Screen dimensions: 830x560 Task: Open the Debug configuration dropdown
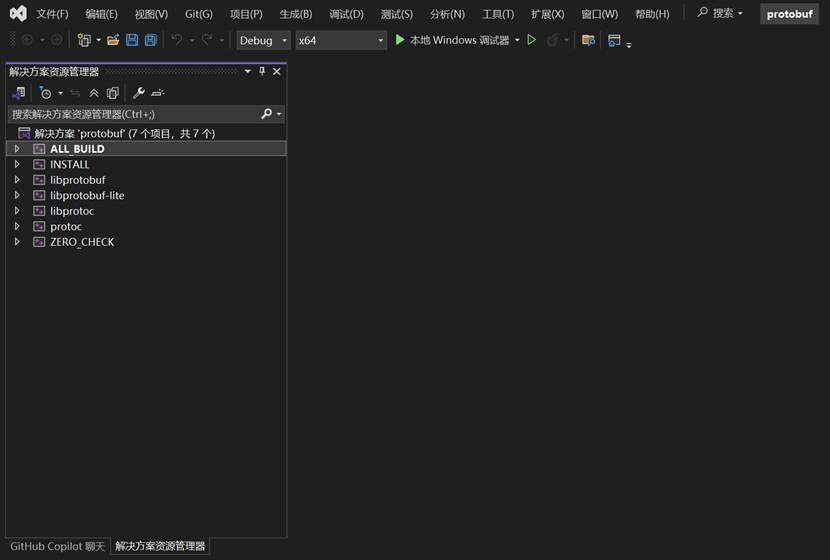coord(263,40)
